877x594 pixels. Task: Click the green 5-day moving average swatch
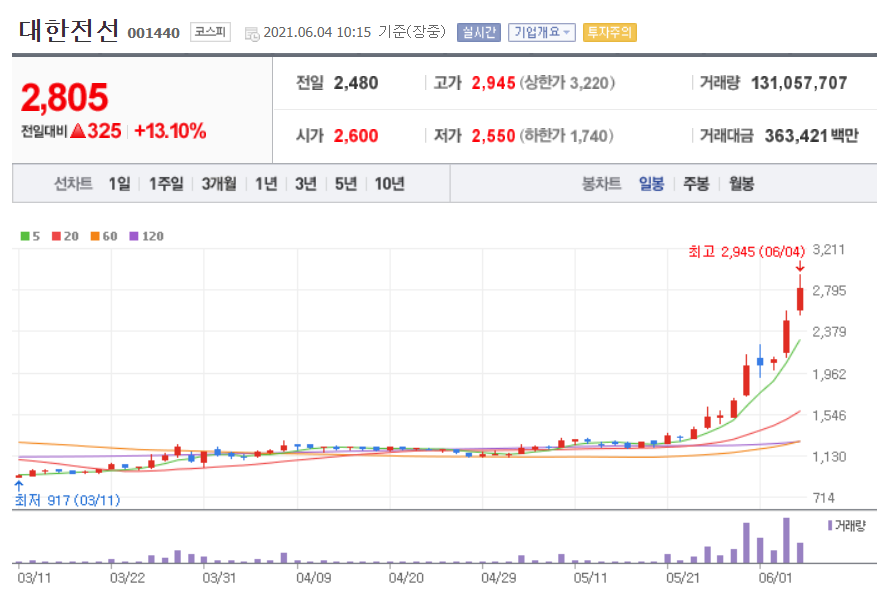pos(25,236)
